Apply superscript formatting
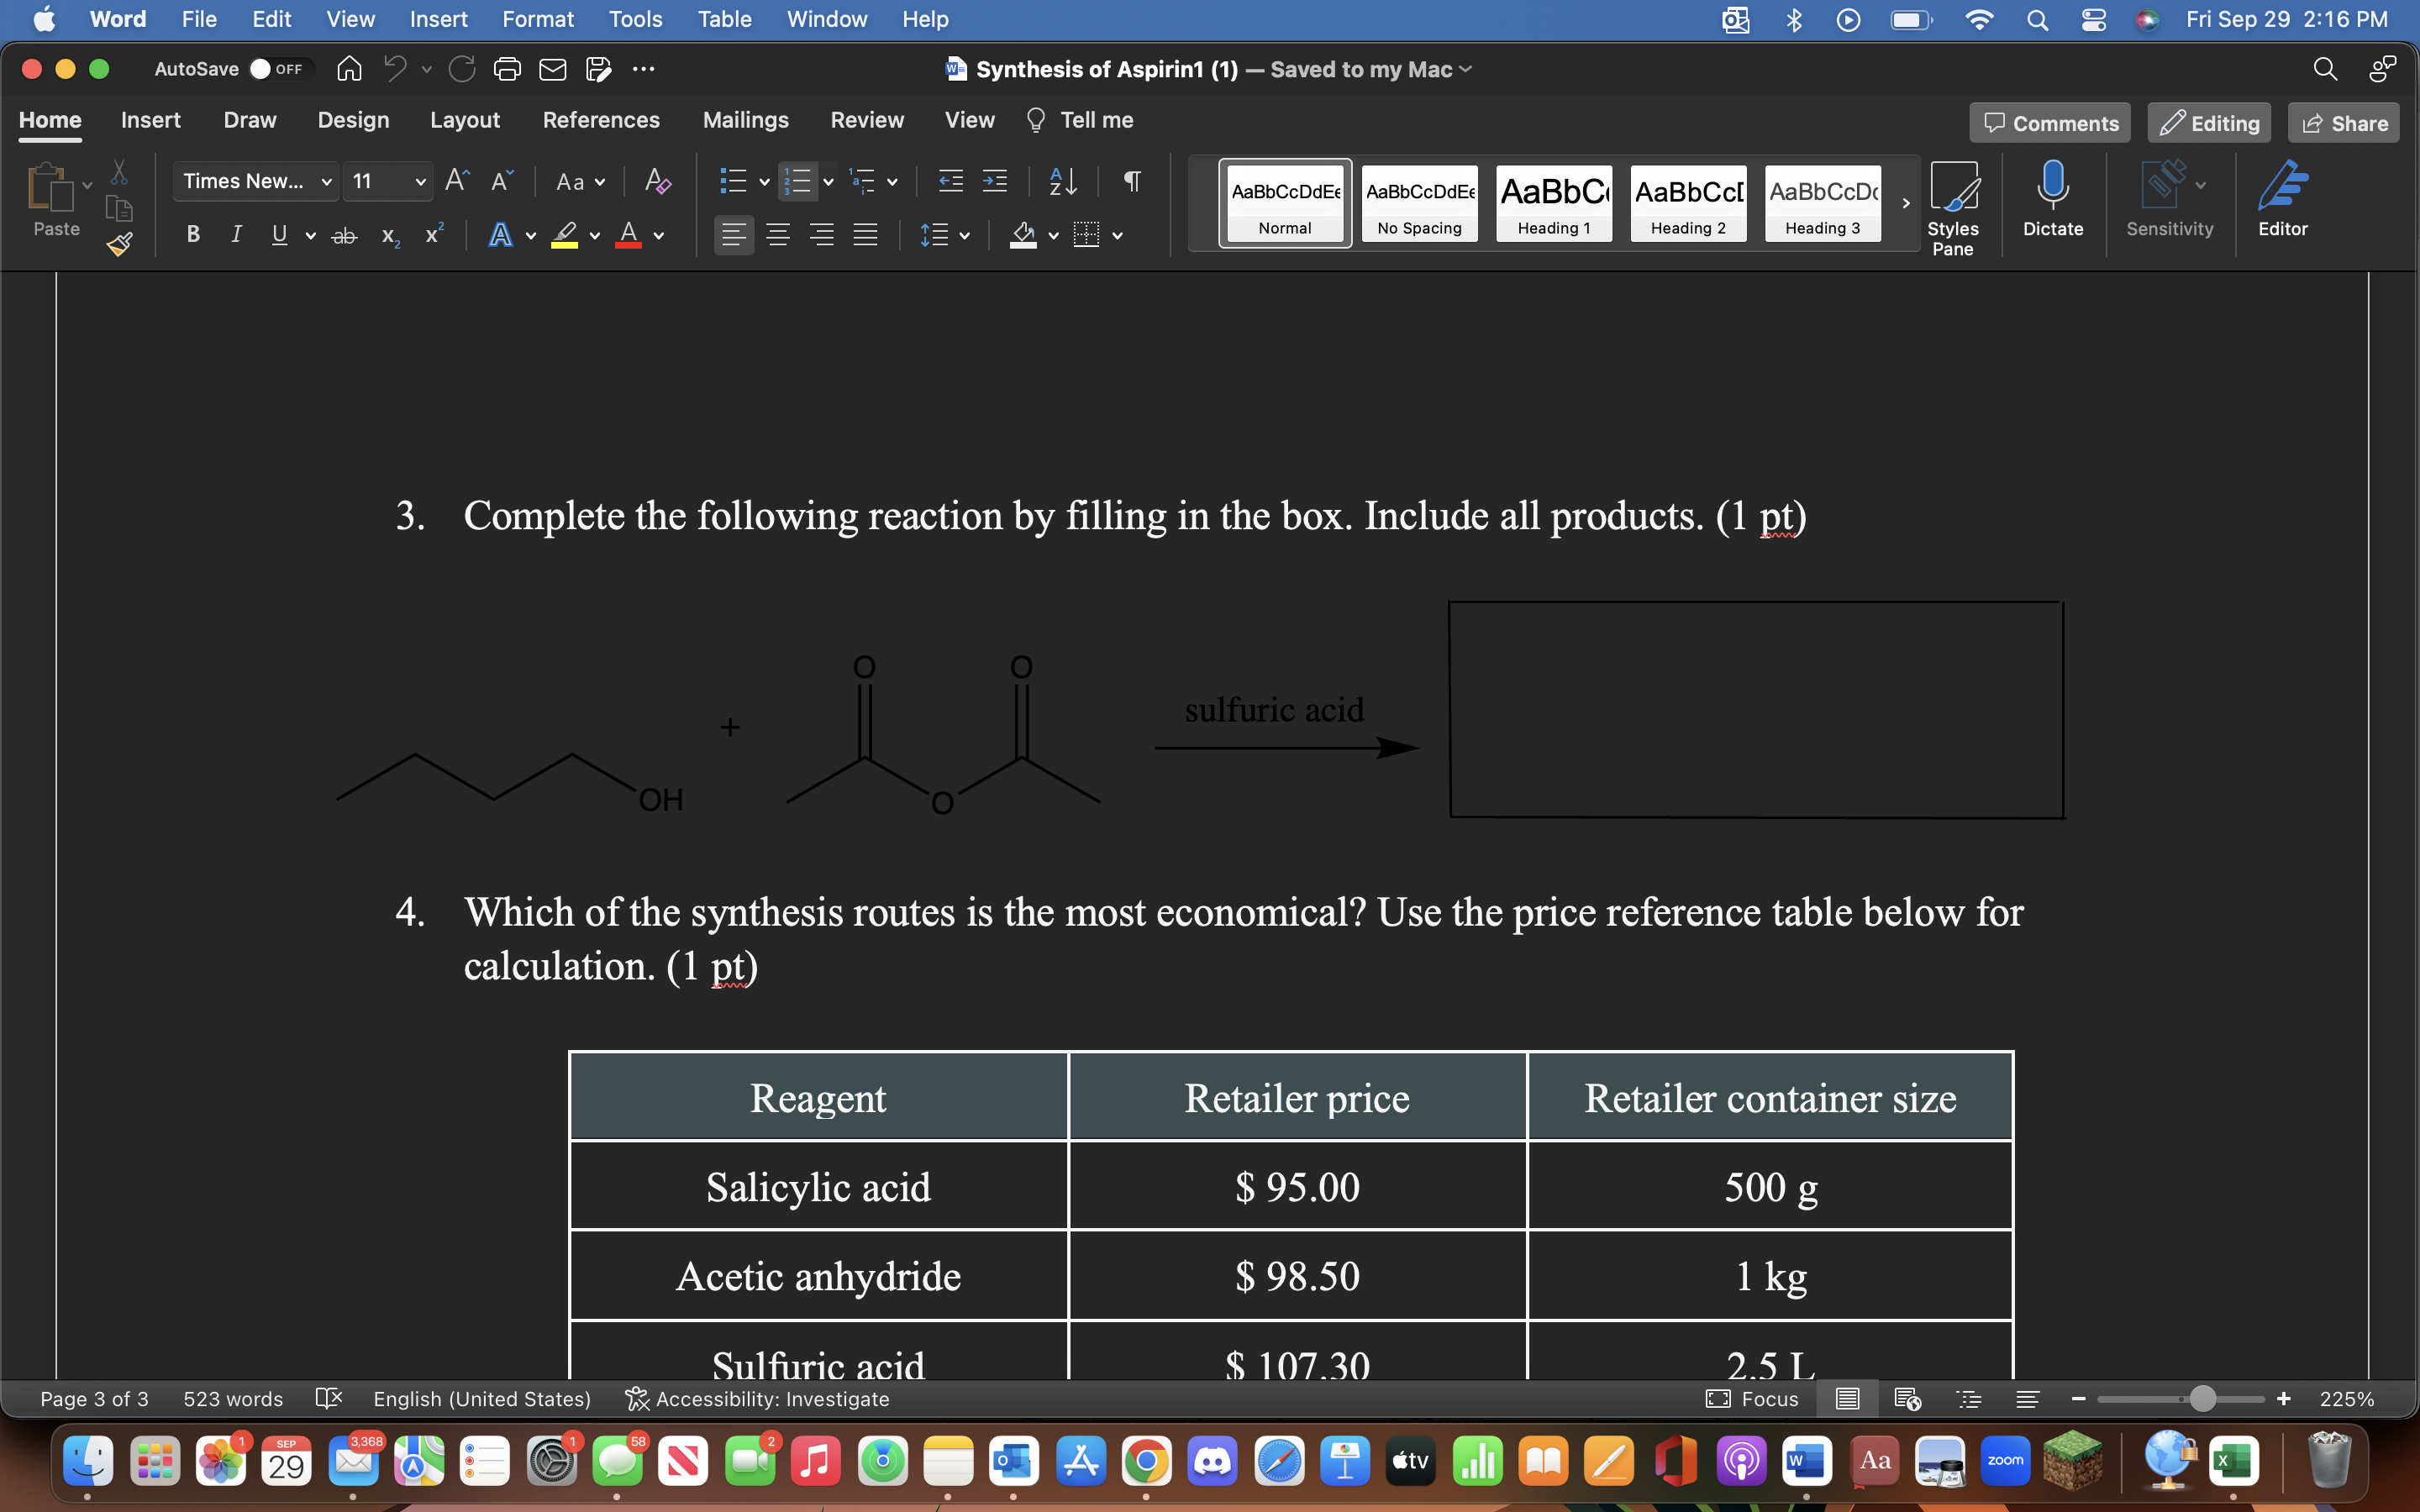The image size is (2420, 1512). pos(432,234)
